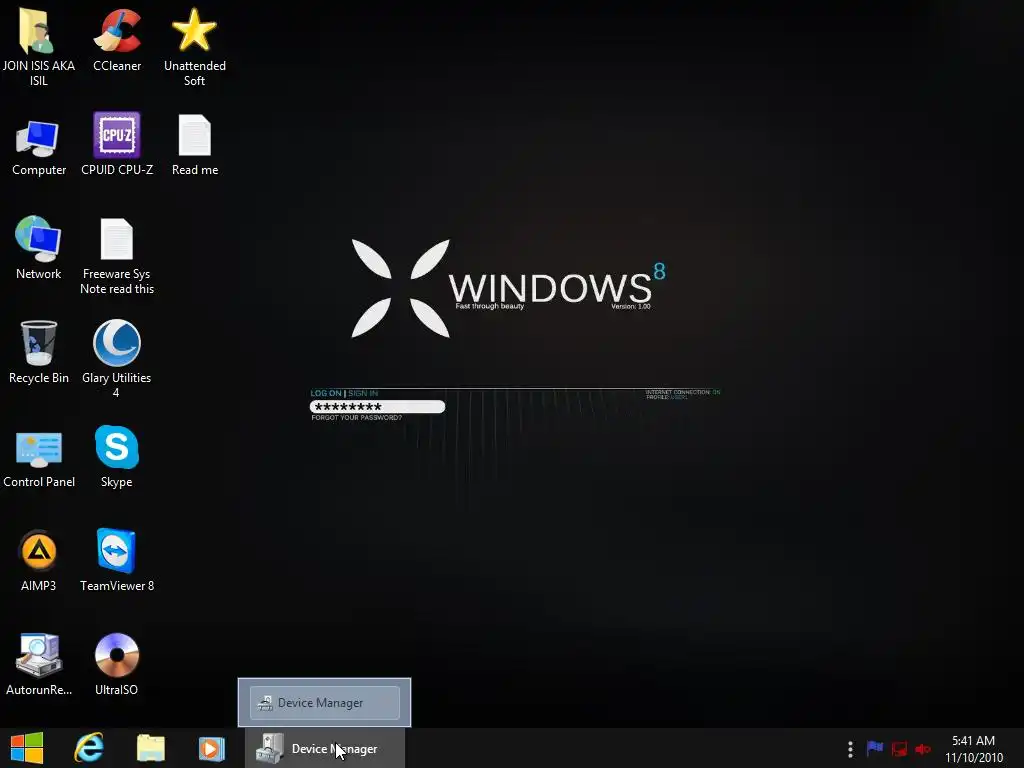Click the Windows Start button

tap(27, 748)
